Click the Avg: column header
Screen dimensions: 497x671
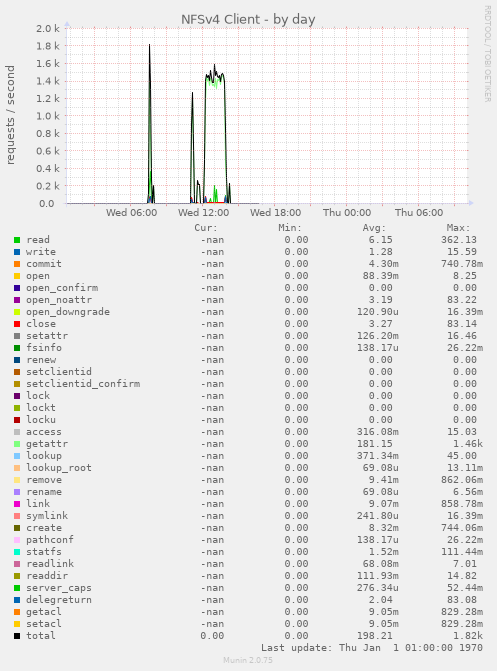(374, 228)
